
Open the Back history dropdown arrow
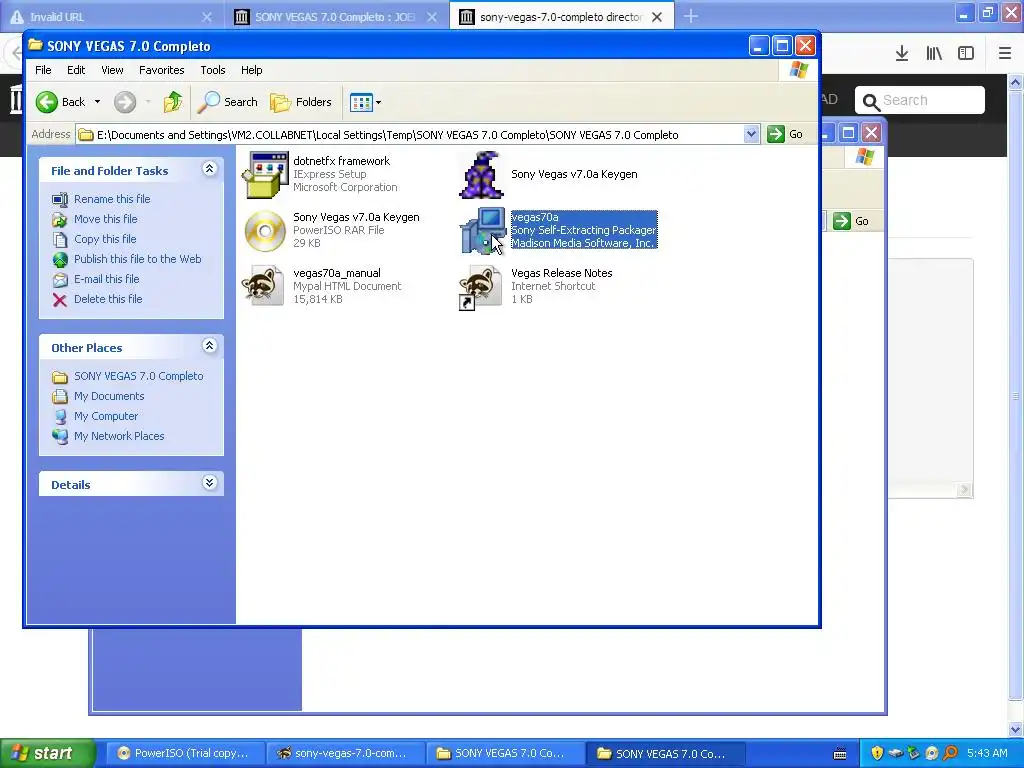(x=97, y=102)
